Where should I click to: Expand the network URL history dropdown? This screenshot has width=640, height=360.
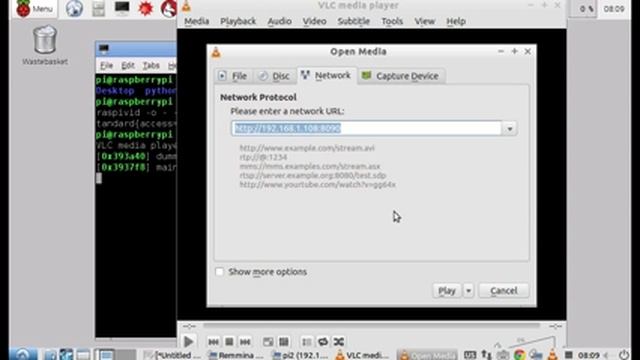(509, 129)
